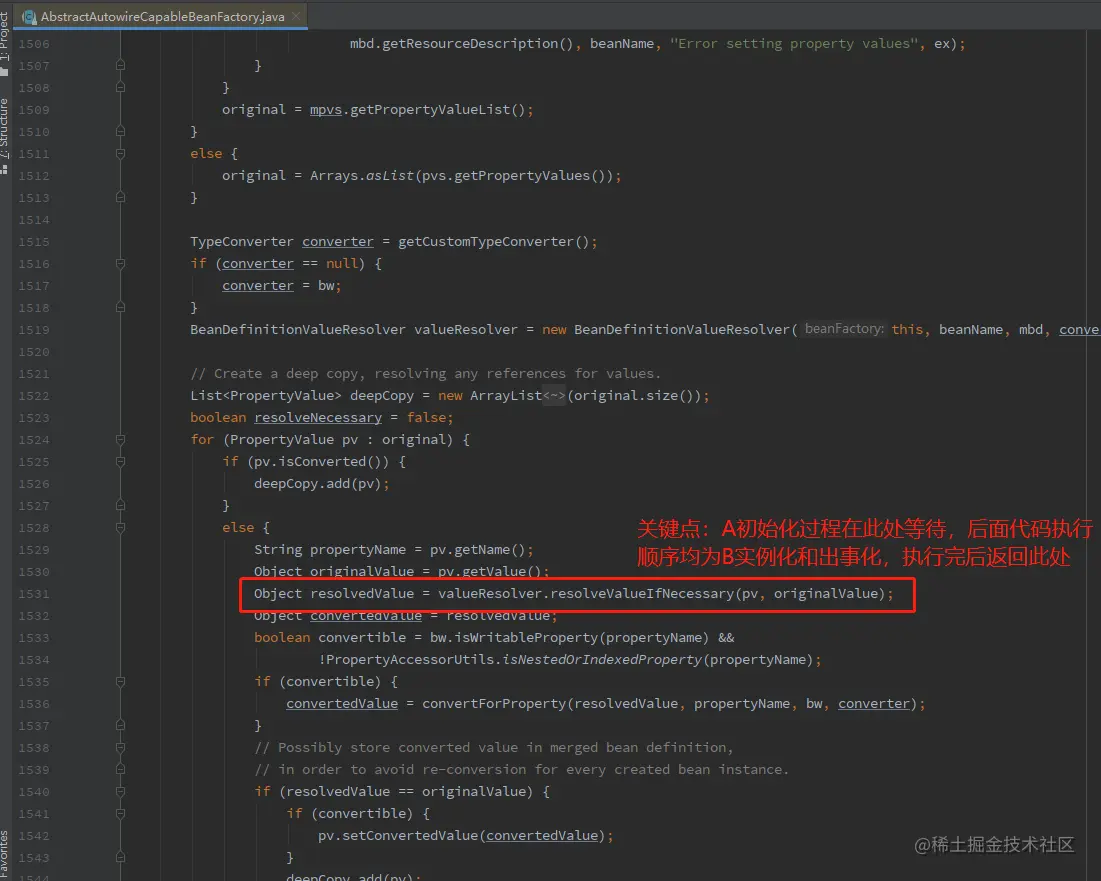The height and width of the screenshot is (881, 1101).
Task: Click the comment fold end marker at line 1539
Action: pos(120,769)
